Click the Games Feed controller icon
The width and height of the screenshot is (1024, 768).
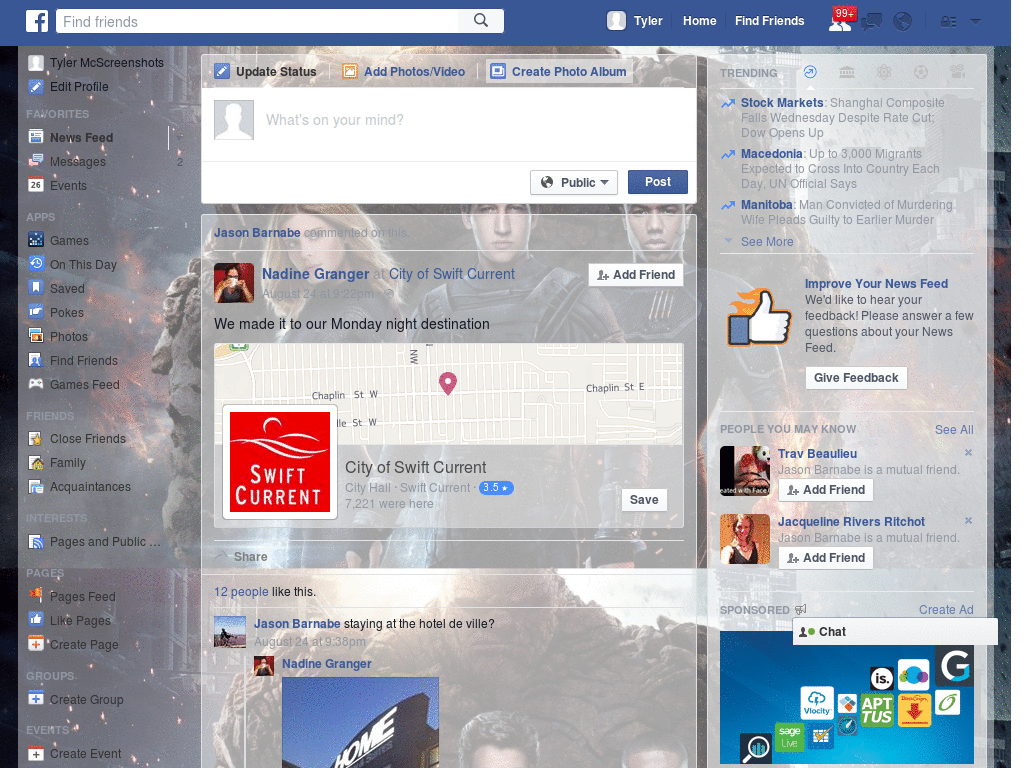pyautogui.click(x=36, y=384)
